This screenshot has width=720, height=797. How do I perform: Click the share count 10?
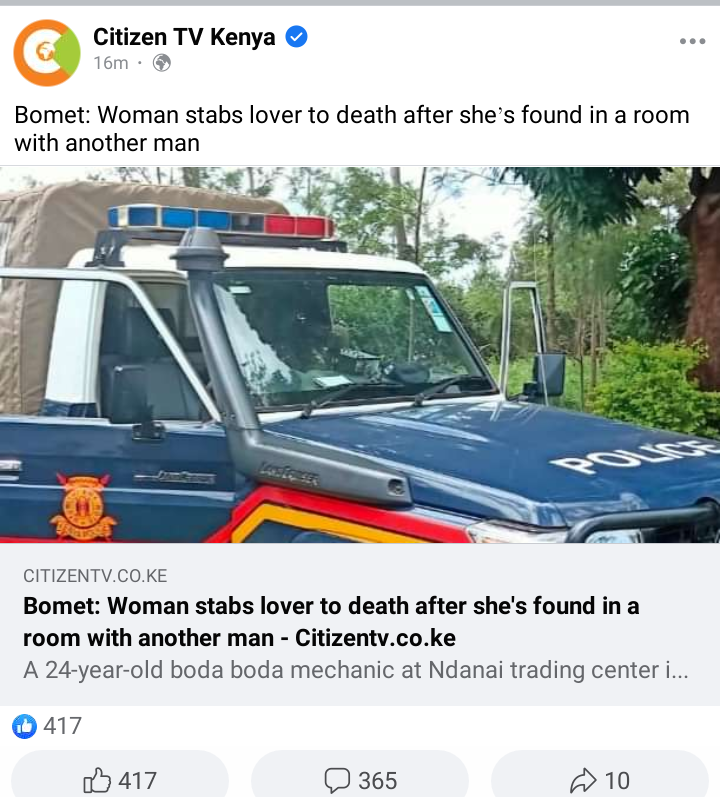(x=617, y=781)
